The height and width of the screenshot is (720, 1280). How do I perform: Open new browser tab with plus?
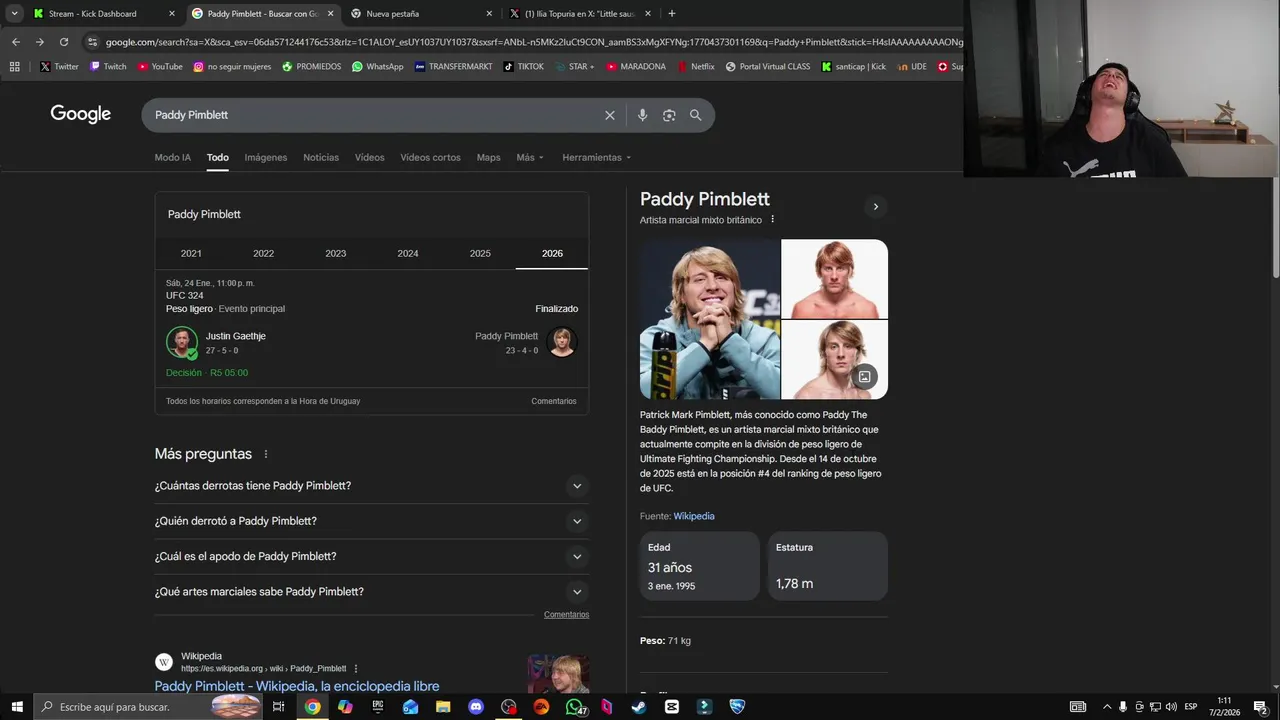coord(671,14)
